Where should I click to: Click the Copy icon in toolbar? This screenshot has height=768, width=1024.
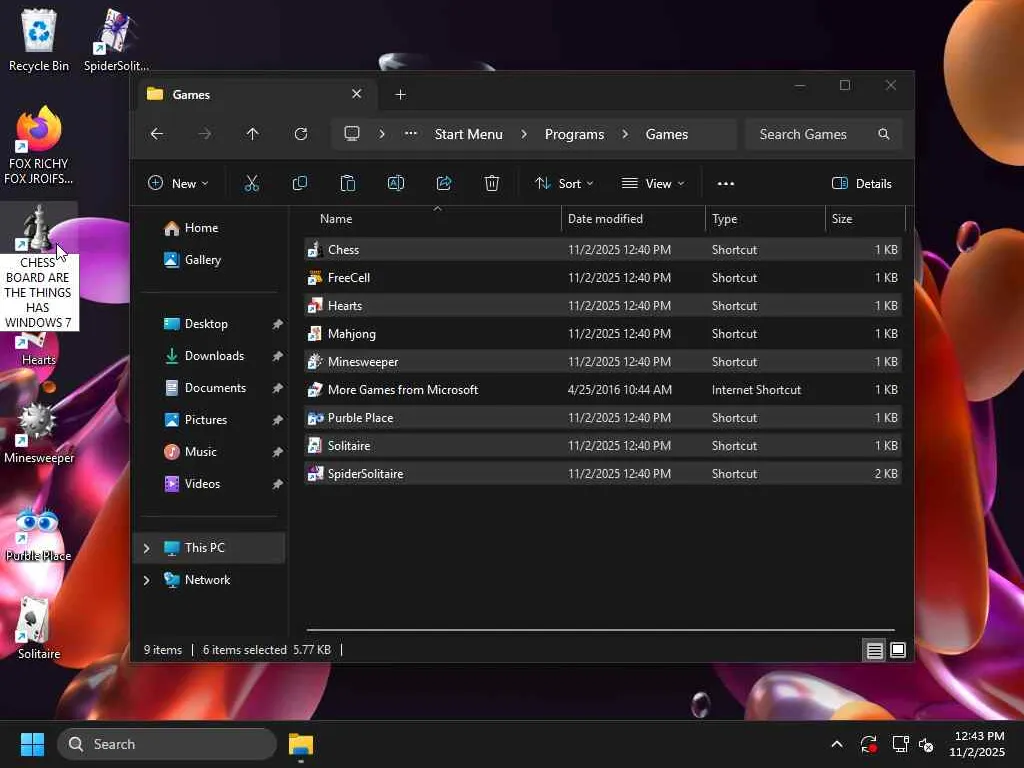[x=300, y=184]
